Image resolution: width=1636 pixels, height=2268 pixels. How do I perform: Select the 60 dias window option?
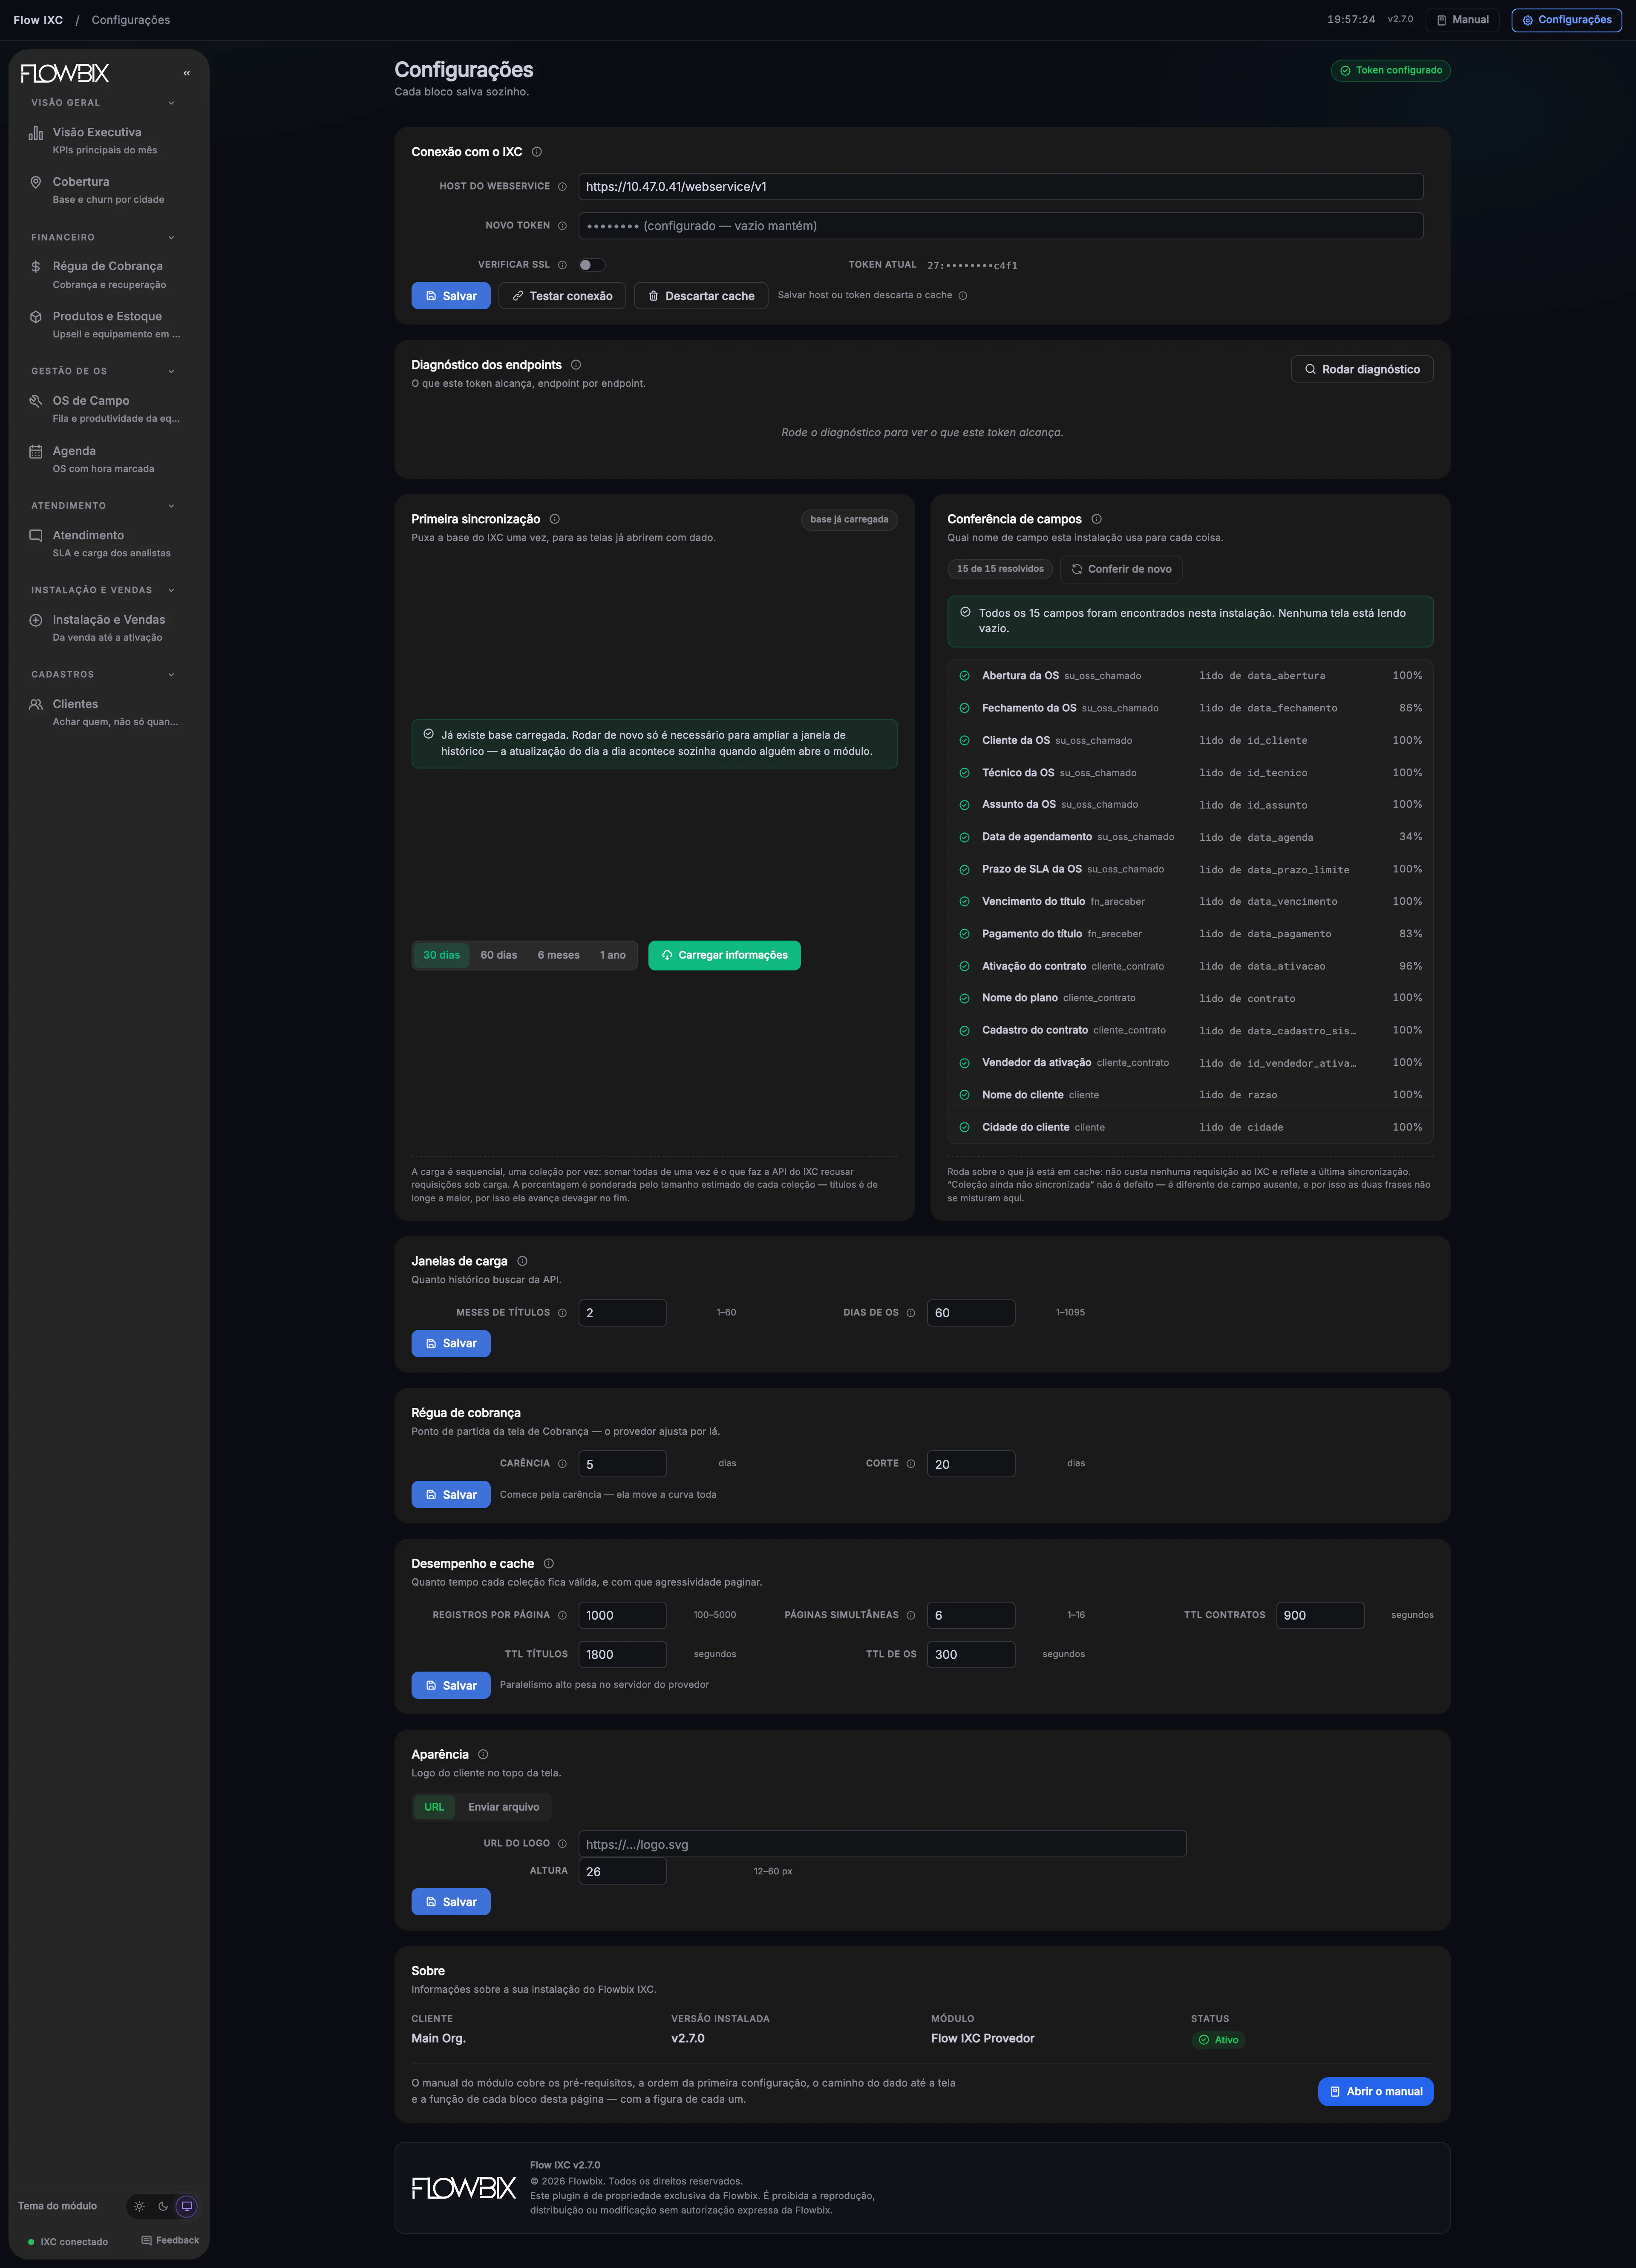point(499,955)
